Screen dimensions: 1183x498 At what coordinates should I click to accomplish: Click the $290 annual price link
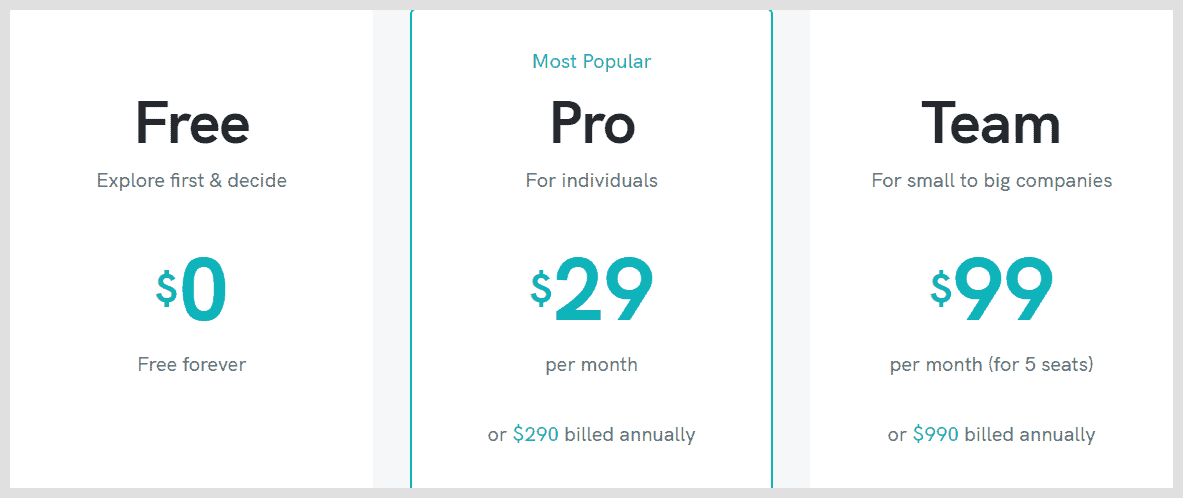(x=536, y=435)
